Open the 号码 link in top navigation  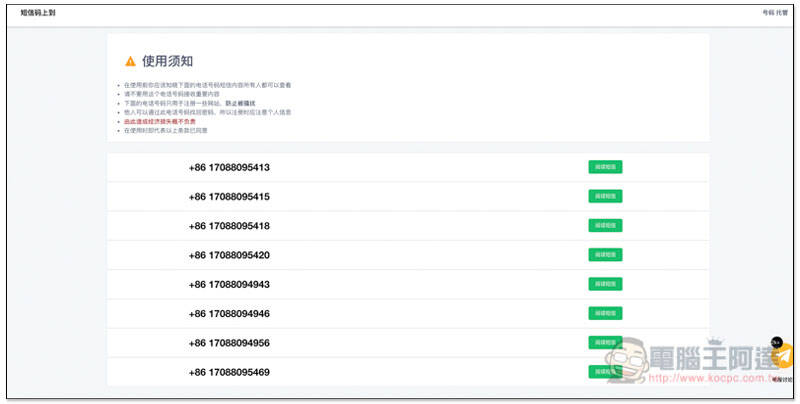(x=768, y=13)
